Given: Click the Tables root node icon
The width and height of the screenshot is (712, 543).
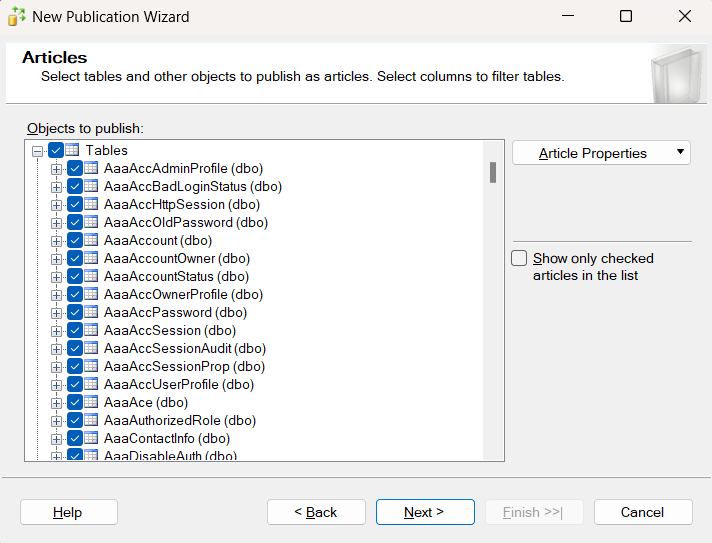Looking at the screenshot, I should click(x=73, y=150).
